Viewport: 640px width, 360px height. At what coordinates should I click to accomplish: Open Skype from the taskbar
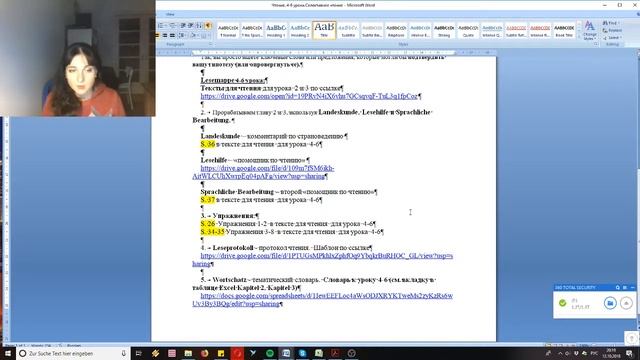pyautogui.click(x=302, y=353)
